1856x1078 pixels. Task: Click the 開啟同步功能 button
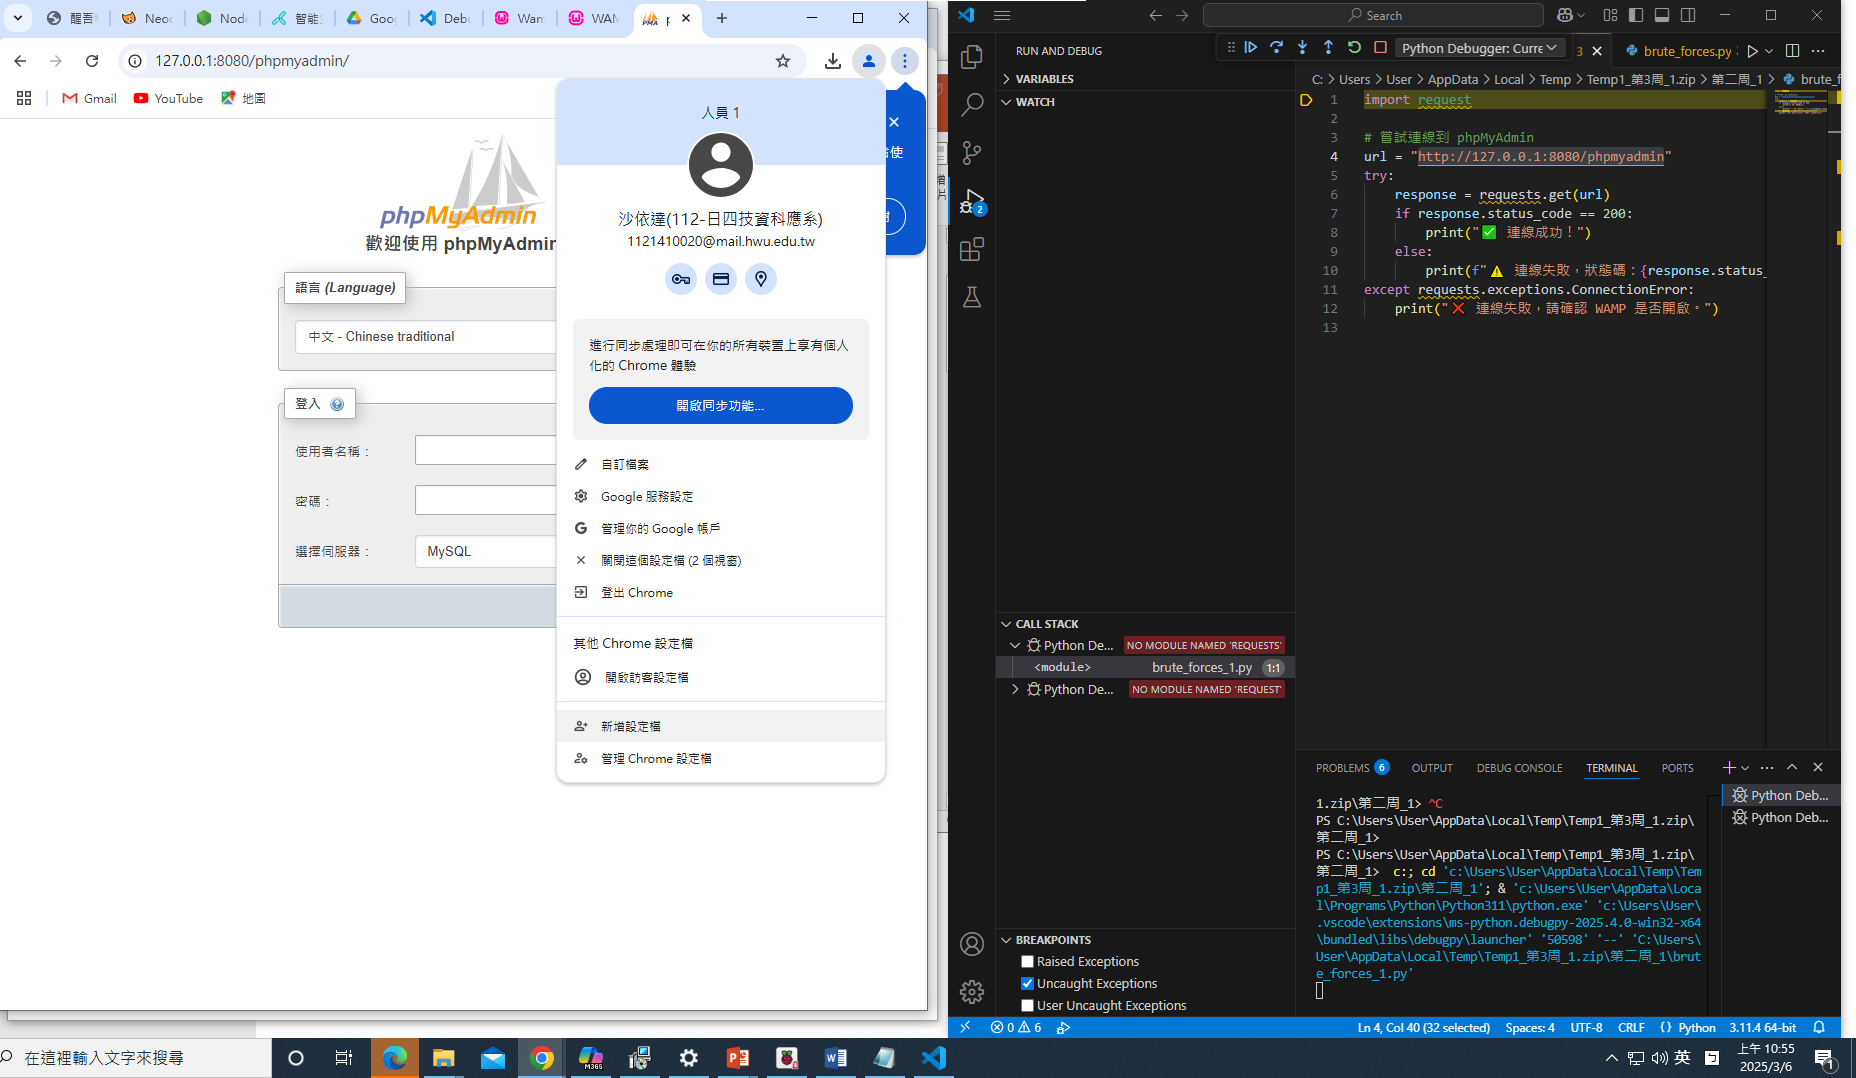tap(720, 406)
